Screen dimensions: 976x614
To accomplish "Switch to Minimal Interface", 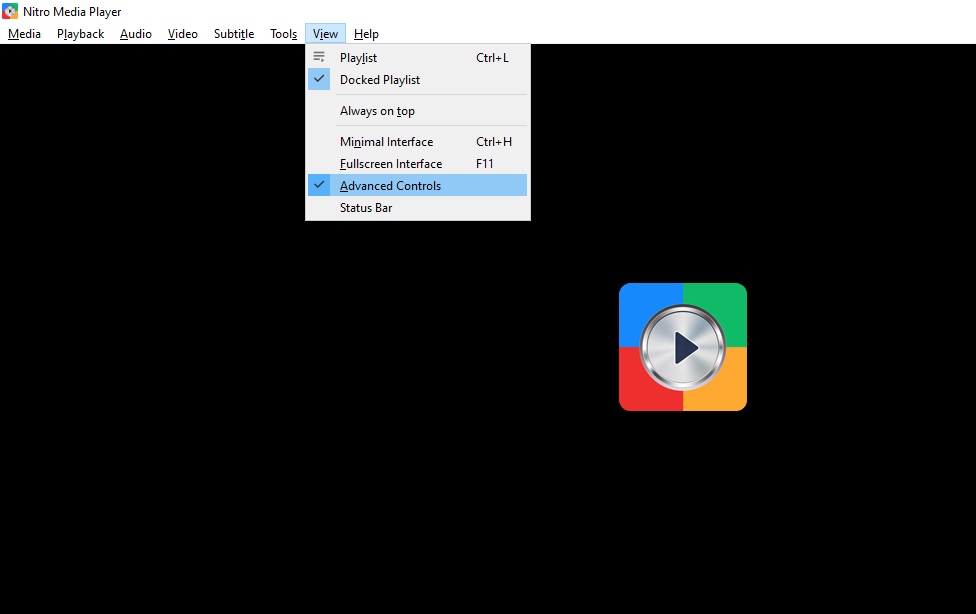I will pyautogui.click(x=417, y=142).
